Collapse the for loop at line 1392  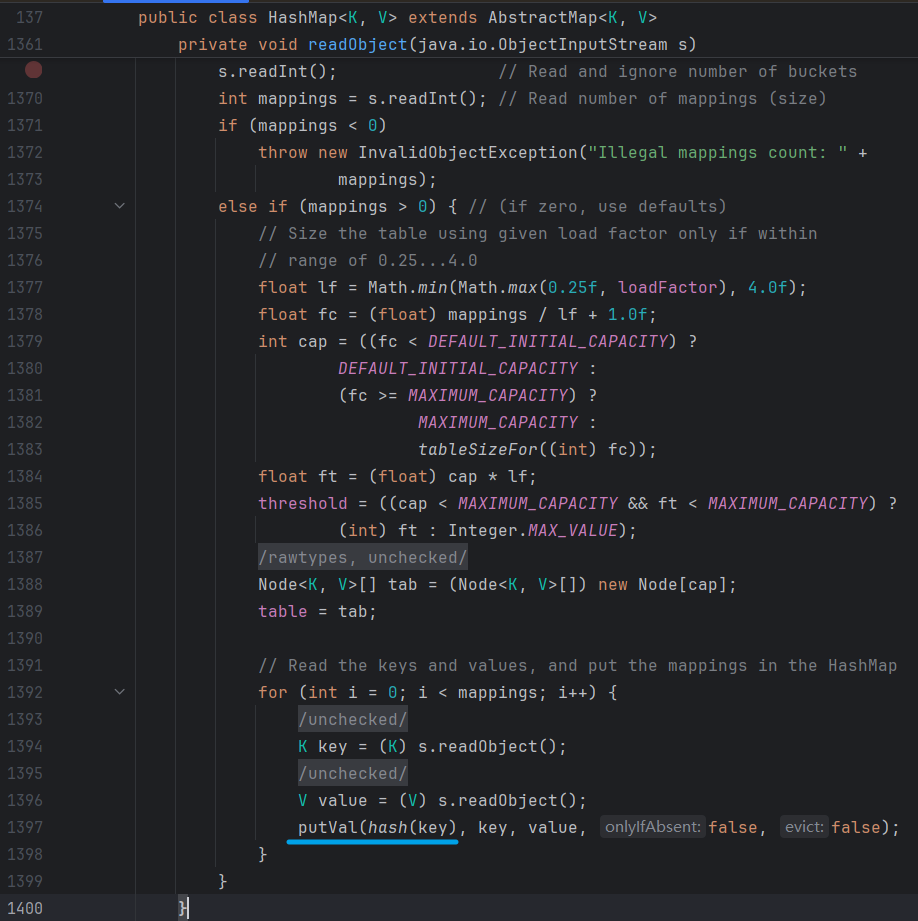119,692
